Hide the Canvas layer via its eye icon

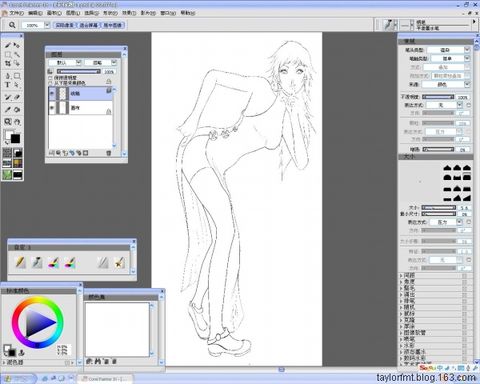pyautogui.click(x=52, y=108)
